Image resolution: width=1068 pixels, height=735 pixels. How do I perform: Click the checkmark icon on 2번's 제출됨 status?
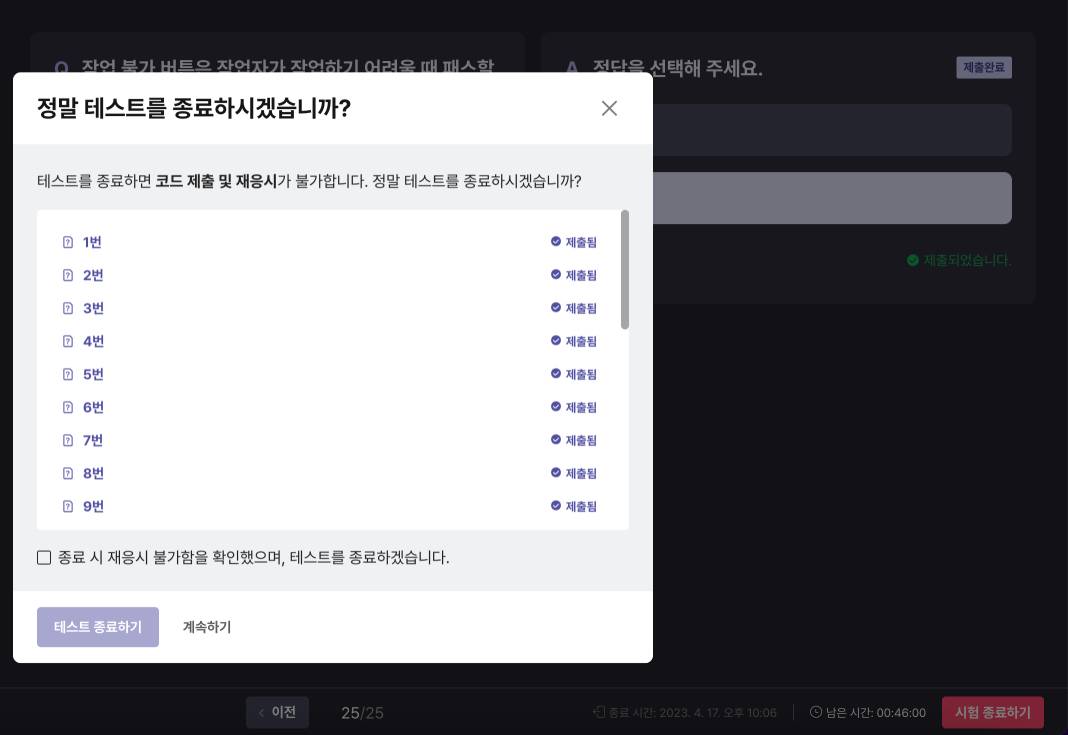[x=556, y=275]
